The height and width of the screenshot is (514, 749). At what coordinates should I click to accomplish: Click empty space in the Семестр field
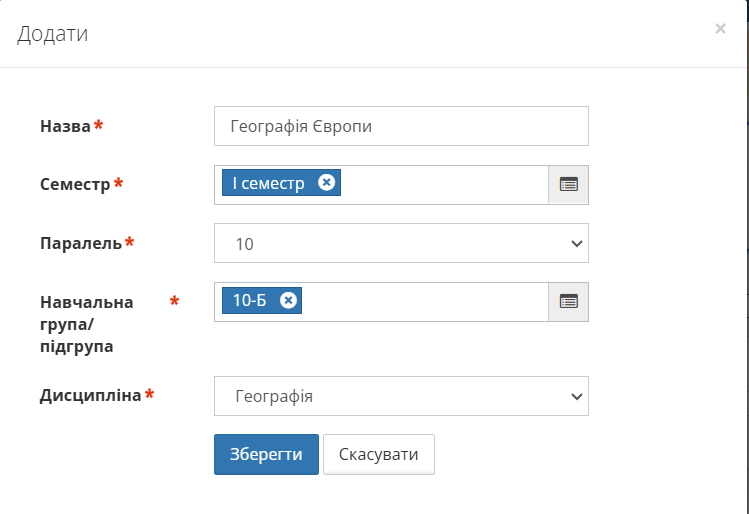point(445,184)
